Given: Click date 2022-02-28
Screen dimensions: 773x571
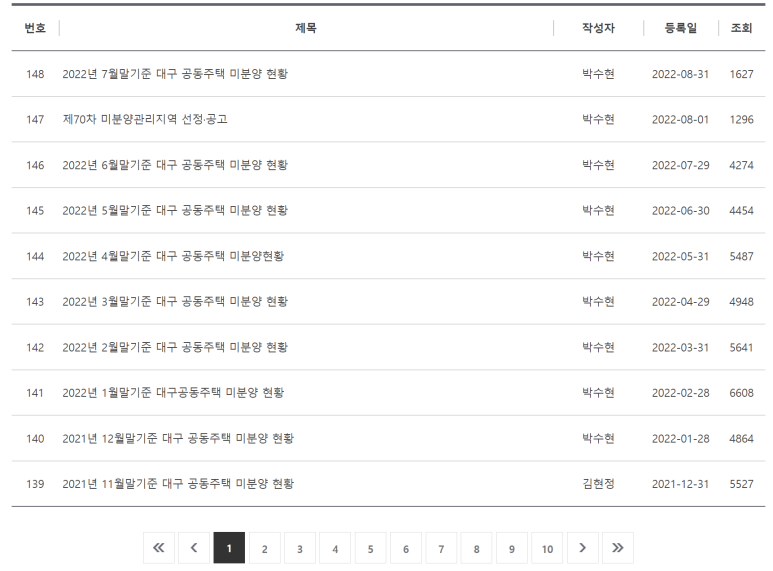Looking at the screenshot, I should pos(681,393).
